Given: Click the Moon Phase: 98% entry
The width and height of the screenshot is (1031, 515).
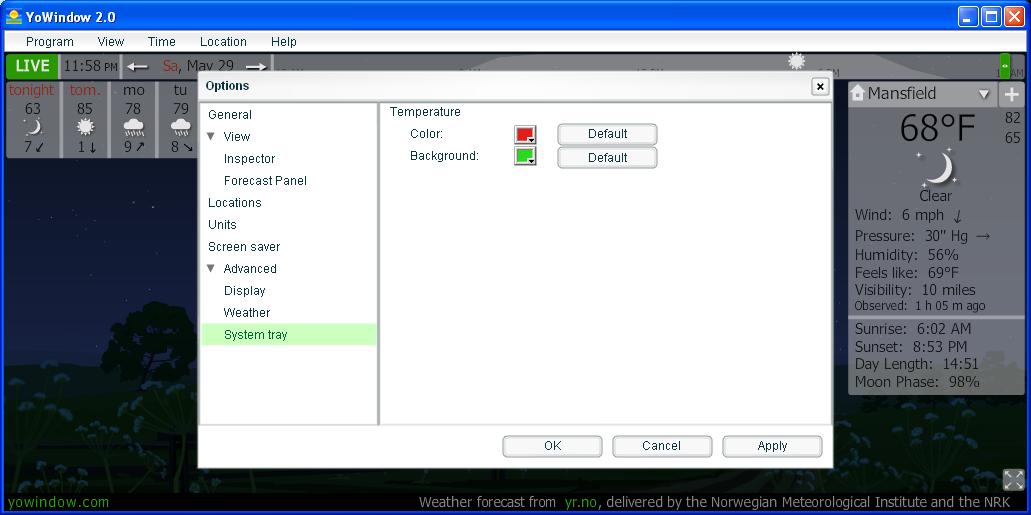Looking at the screenshot, I should (x=917, y=382).
